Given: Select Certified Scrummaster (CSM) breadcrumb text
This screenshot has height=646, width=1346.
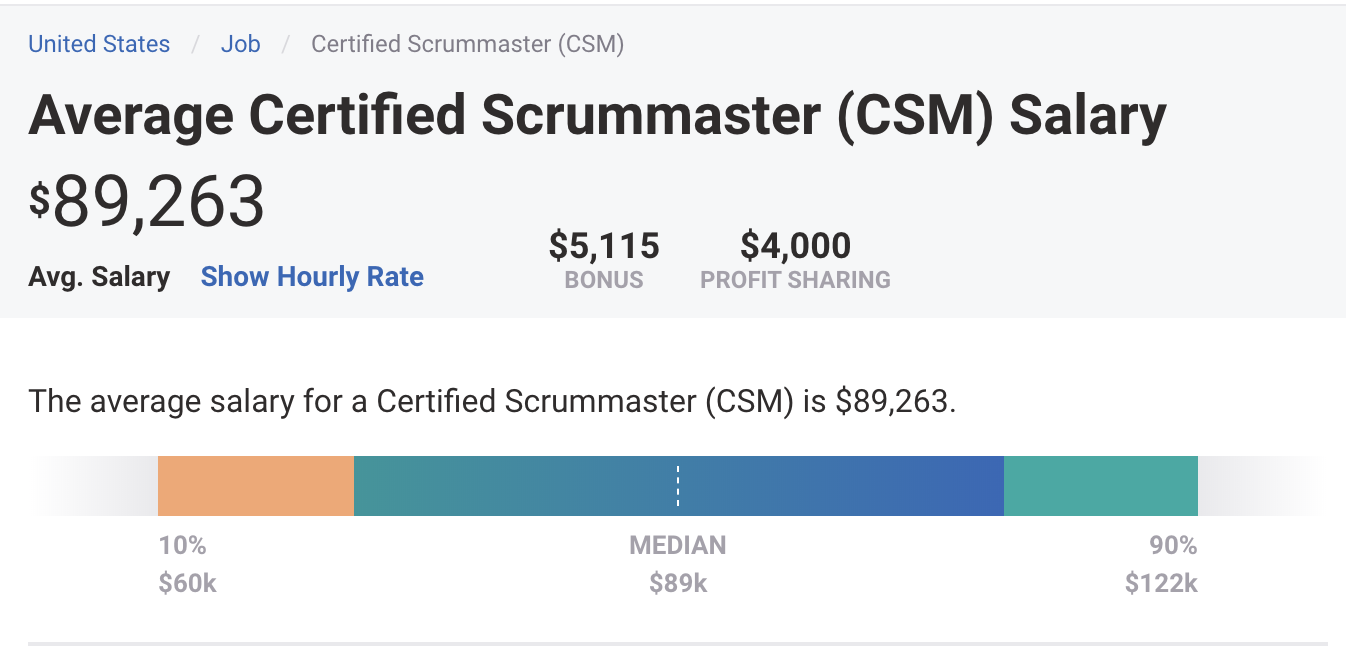Looking at the screenshot, I should 468,44.
